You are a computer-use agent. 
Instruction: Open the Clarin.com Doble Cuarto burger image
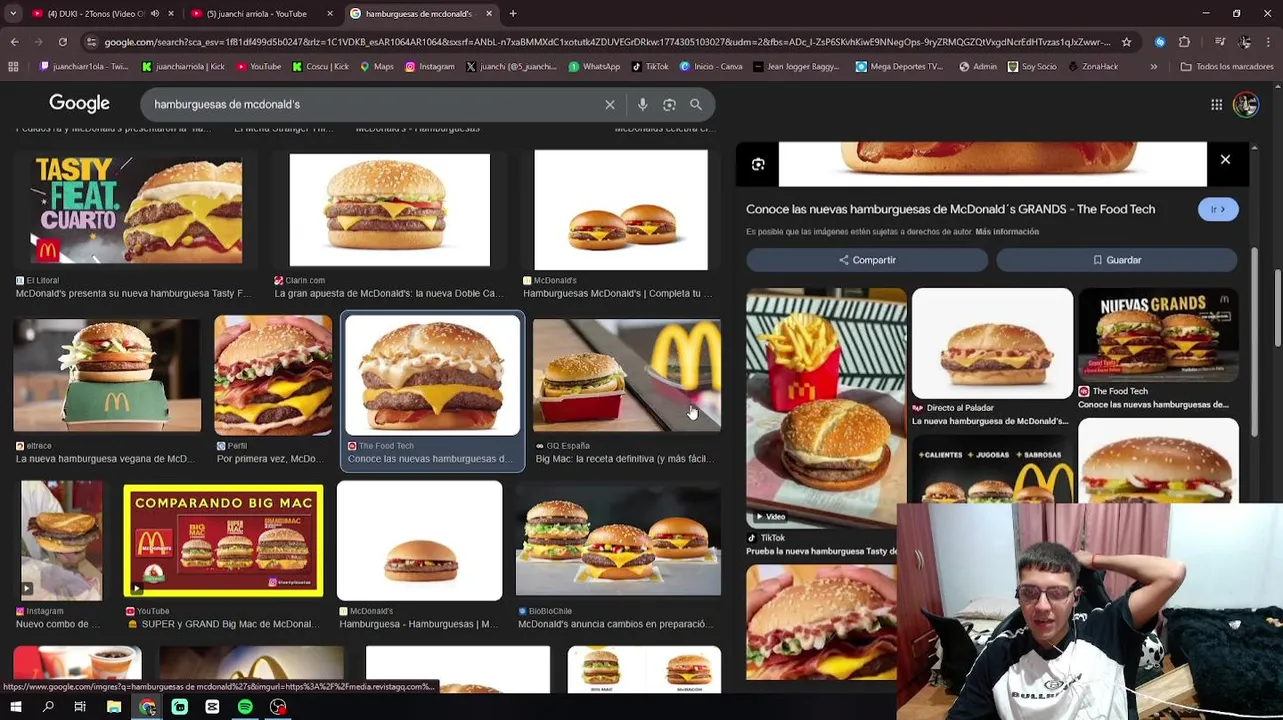pyautogui.click(x=390, y=210)
